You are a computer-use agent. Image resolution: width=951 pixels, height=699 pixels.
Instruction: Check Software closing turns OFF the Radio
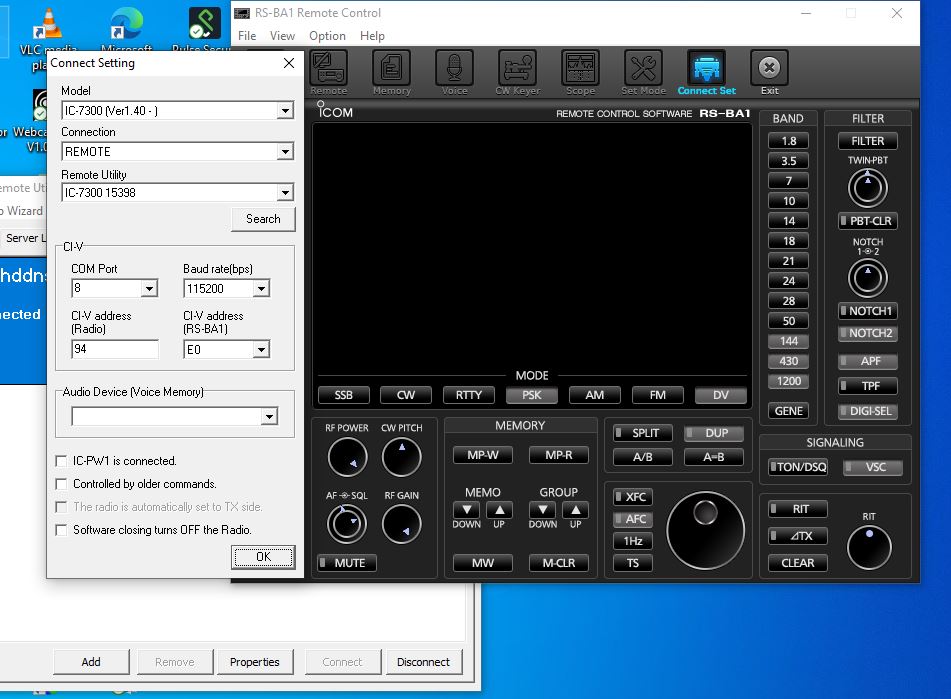click(61, 530)
